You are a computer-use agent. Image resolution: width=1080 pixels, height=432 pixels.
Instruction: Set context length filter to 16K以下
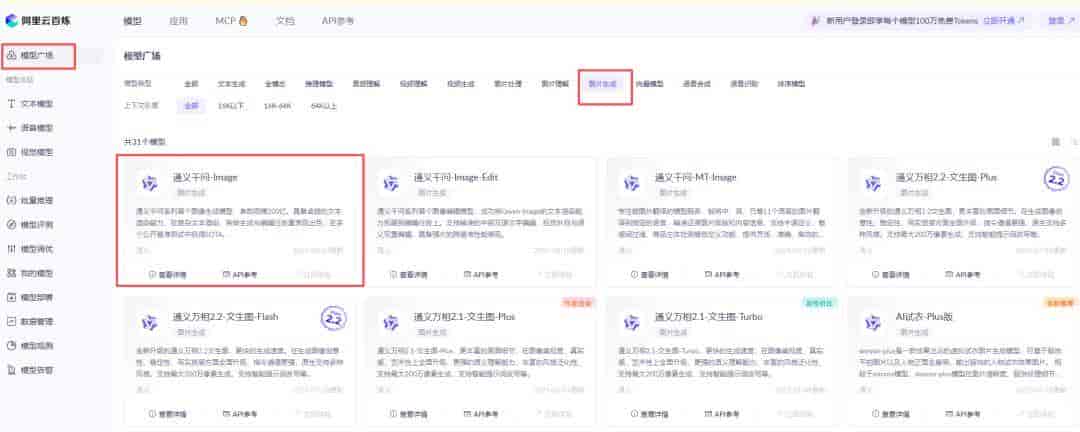pyautogui.click(x=231, y=106)
